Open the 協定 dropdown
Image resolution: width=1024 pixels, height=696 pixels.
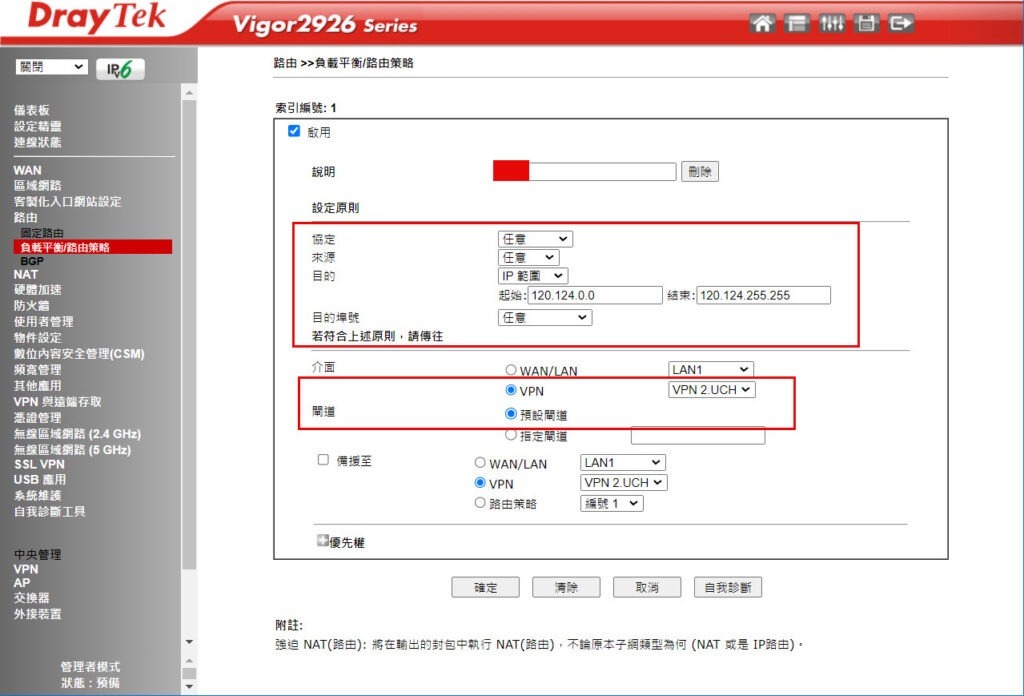click(x=535, y=239)
